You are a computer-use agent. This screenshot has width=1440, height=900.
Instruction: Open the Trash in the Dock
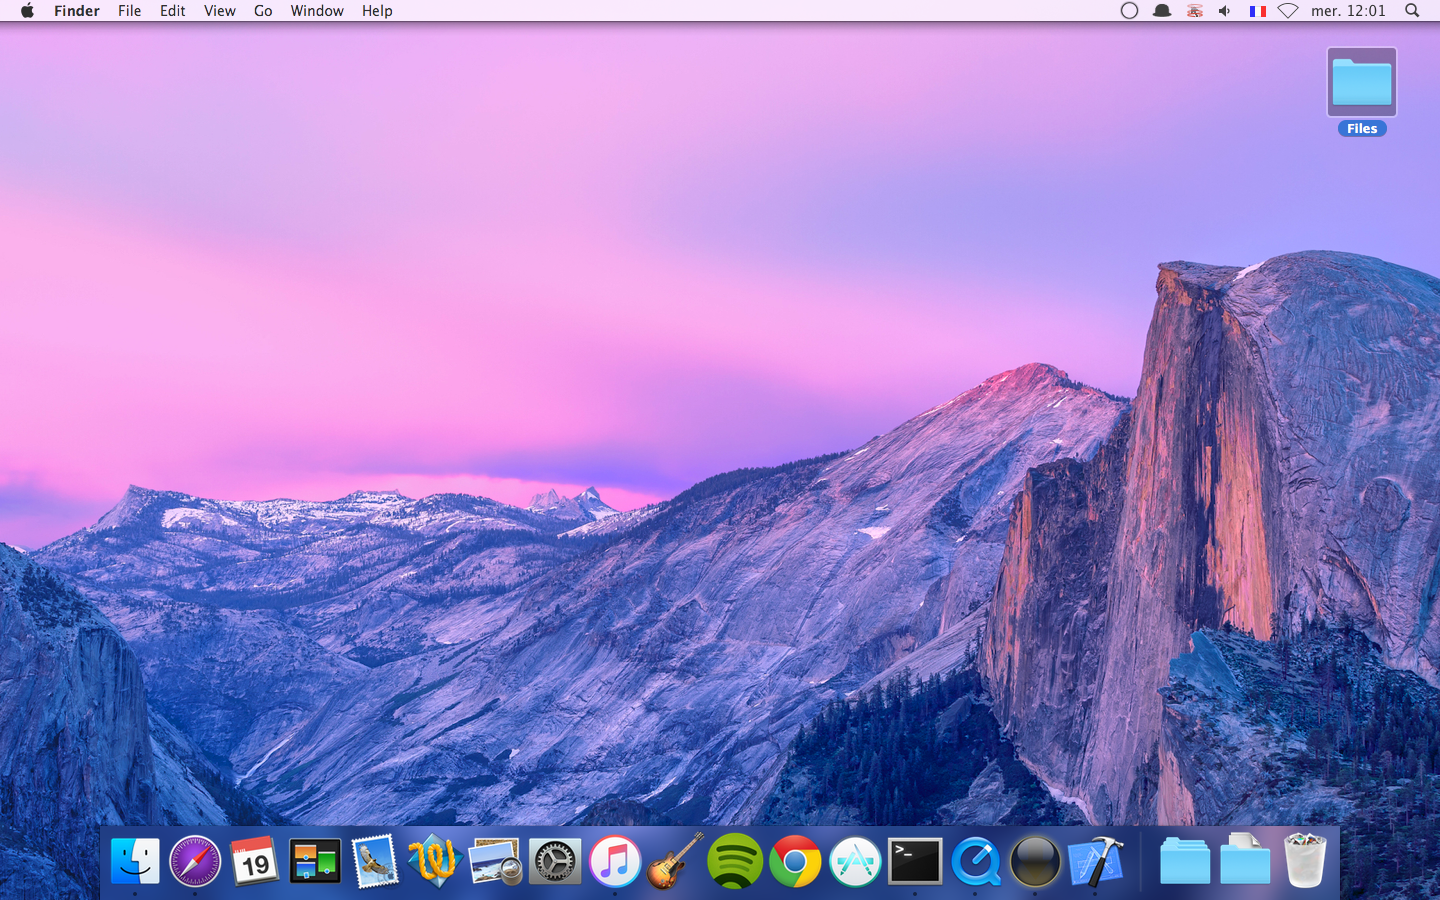[1305, 861]
